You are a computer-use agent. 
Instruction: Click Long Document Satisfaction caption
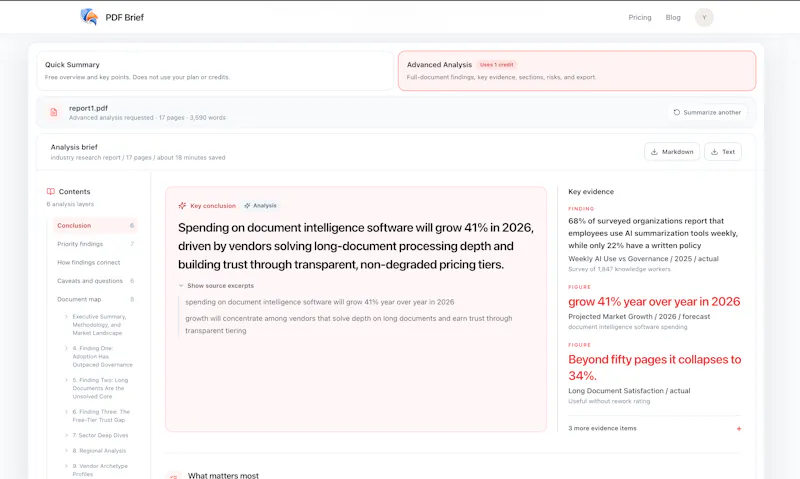[x=629, y=391]
